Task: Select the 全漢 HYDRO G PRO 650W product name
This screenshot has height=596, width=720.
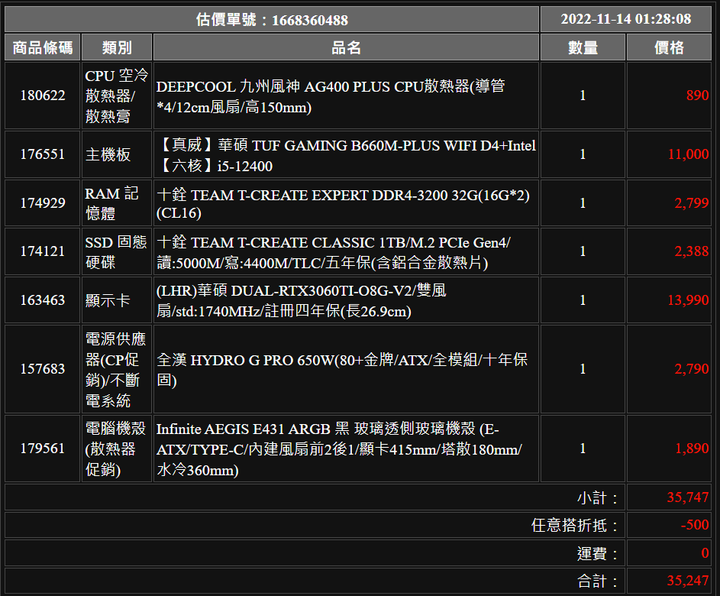Action: [x=346, y=369]
